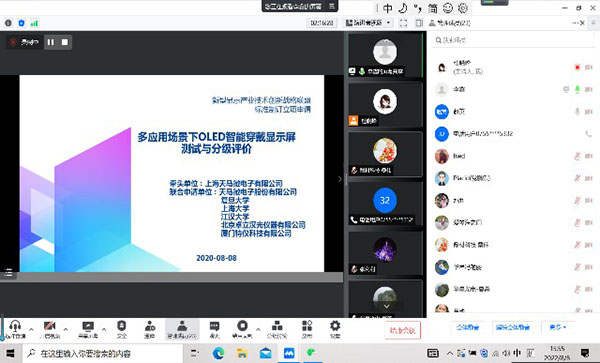The height and width of the screenshot is (363, 600).
Task: Toggle the side panel layout icon
Action: click(419, 23)
